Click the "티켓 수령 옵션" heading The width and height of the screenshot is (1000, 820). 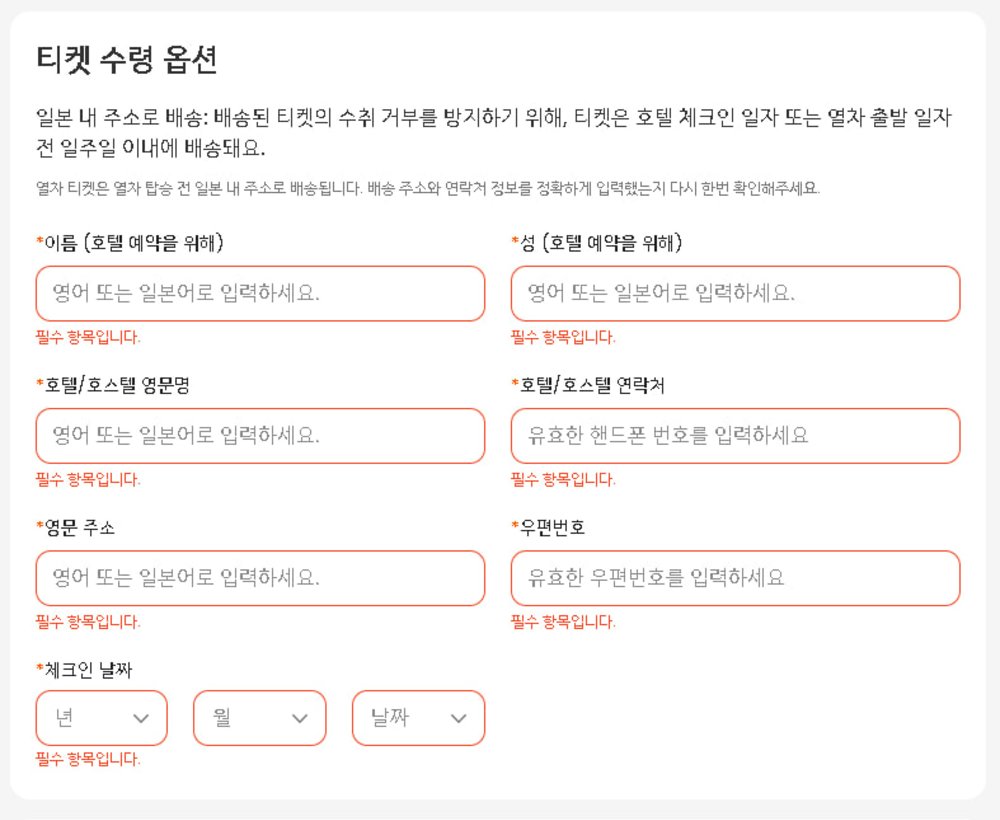click(126, 61)
